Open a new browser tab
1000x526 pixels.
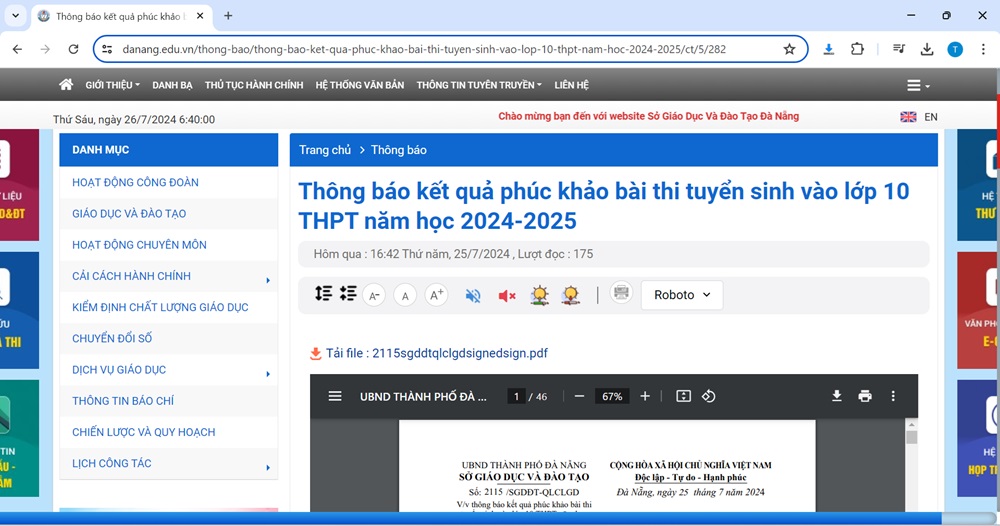pos(228,16)
